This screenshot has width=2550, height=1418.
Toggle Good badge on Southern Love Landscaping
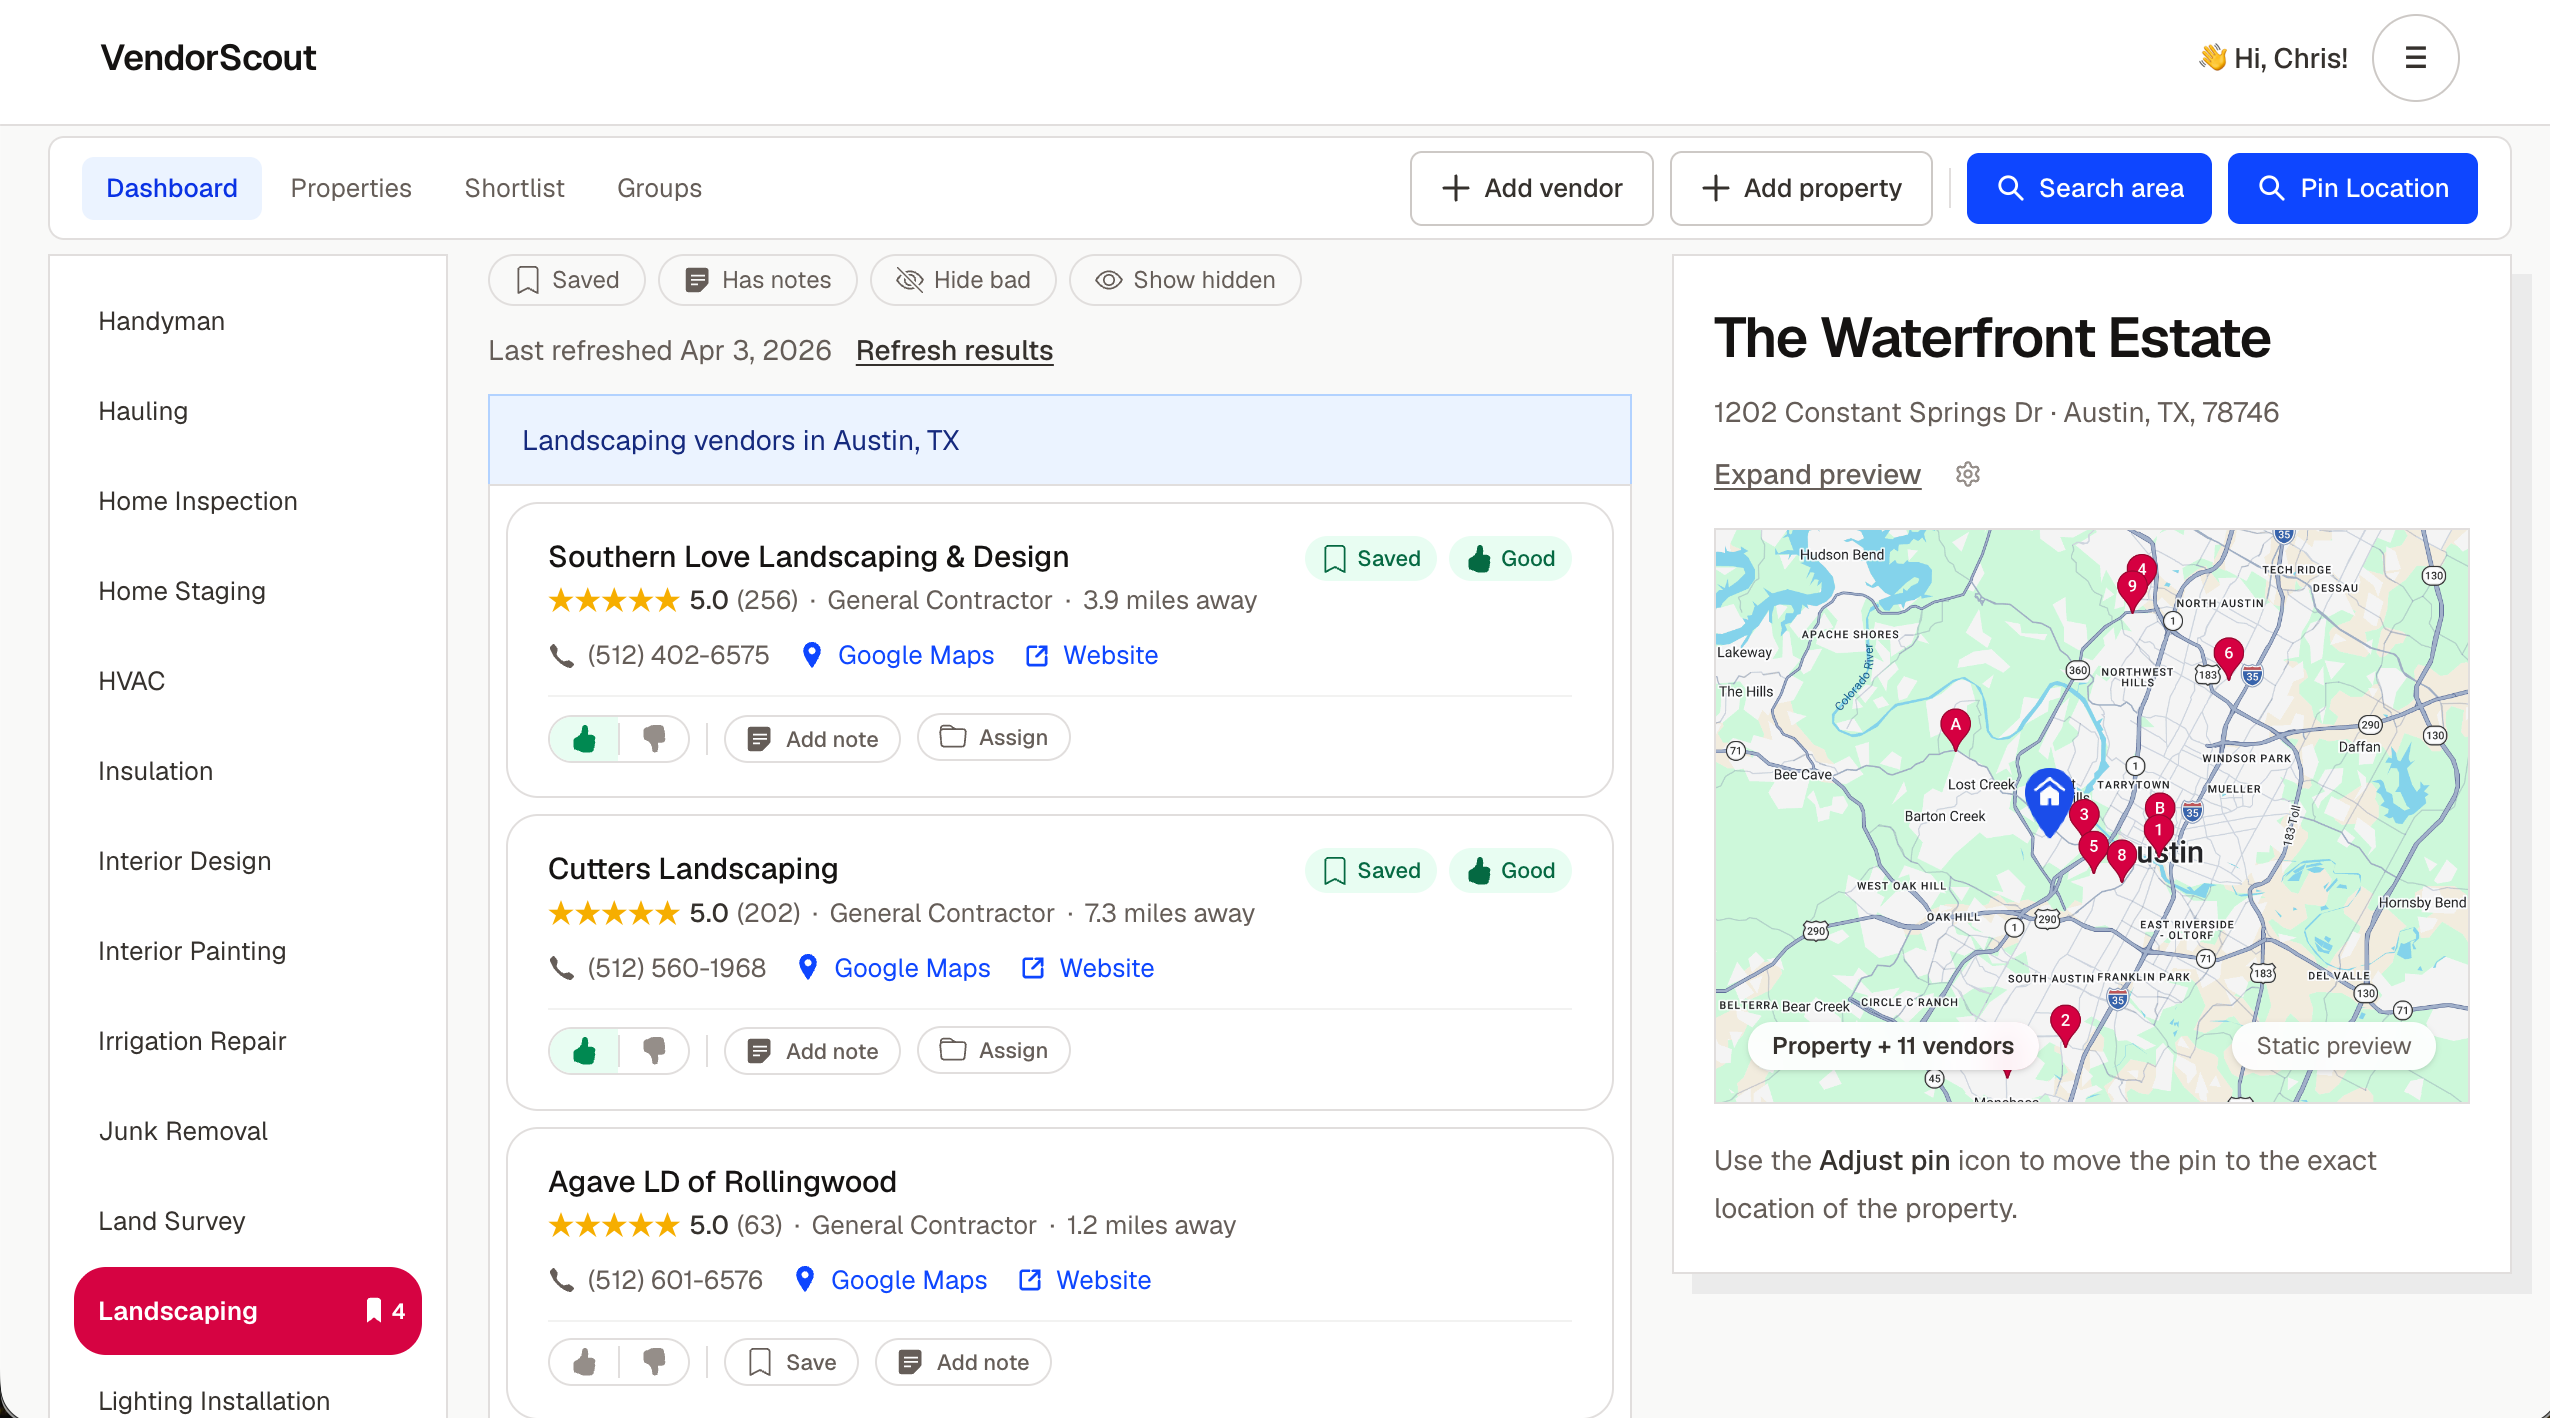(1510, 558)
